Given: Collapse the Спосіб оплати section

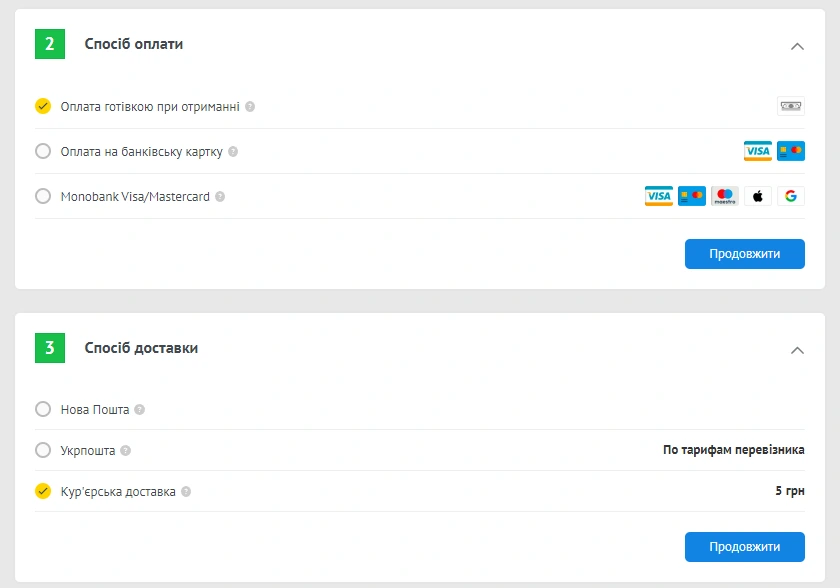Looking at the screenshot, I should (x=797, y=46).
